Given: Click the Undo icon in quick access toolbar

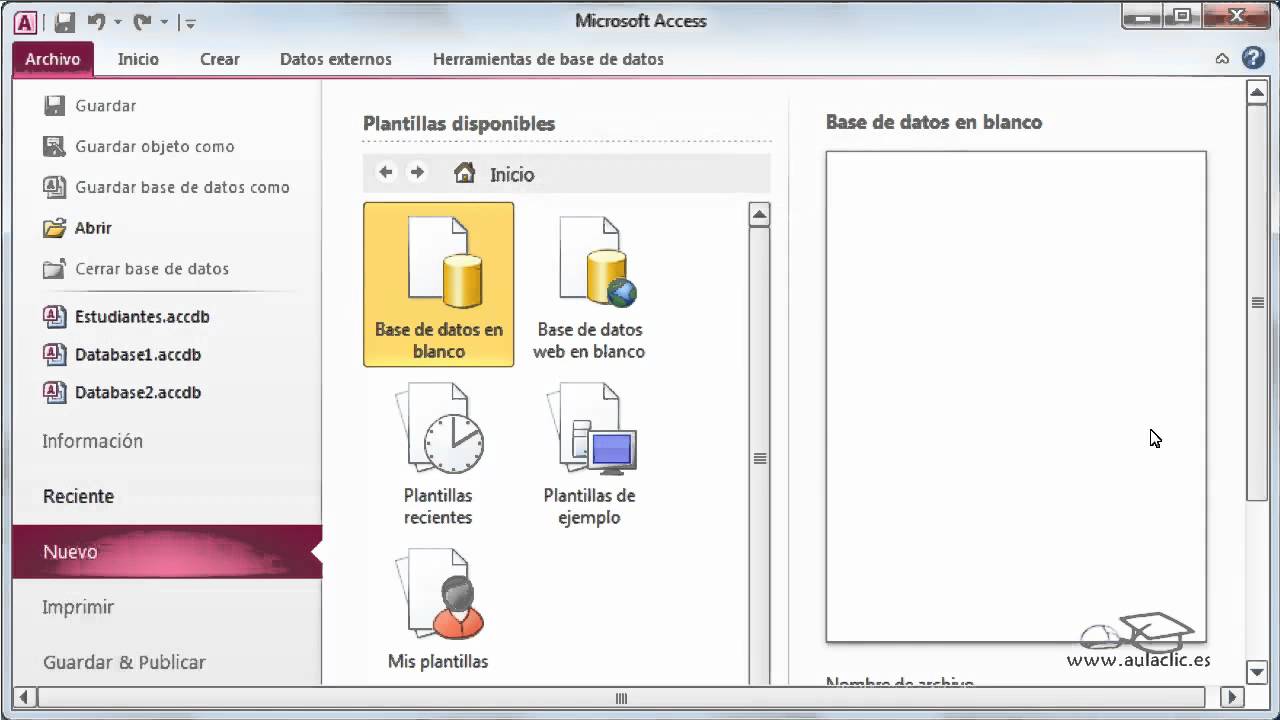Looking at the screenshot, I should click(x=96, y=21).
